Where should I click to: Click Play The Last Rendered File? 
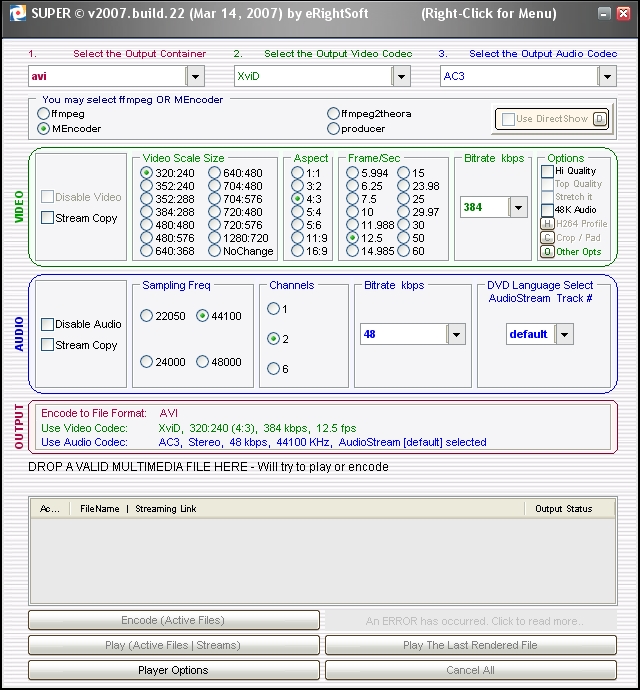pos(471,645)
